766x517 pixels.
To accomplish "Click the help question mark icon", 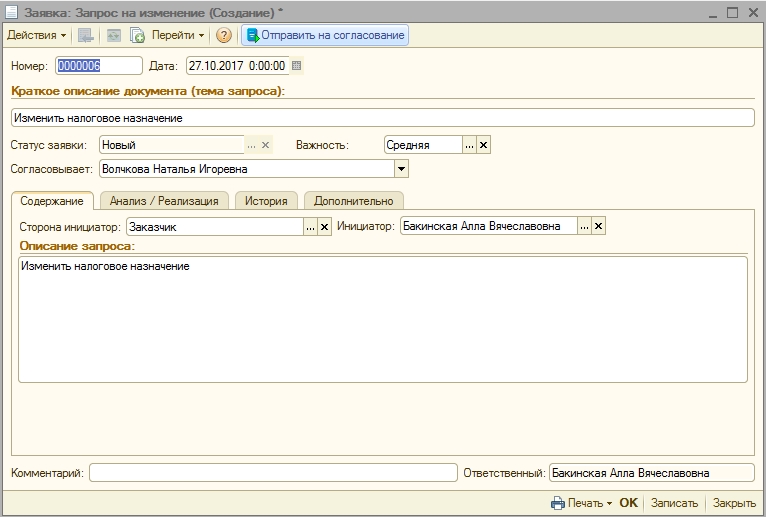I will click(x=224, y=35).
